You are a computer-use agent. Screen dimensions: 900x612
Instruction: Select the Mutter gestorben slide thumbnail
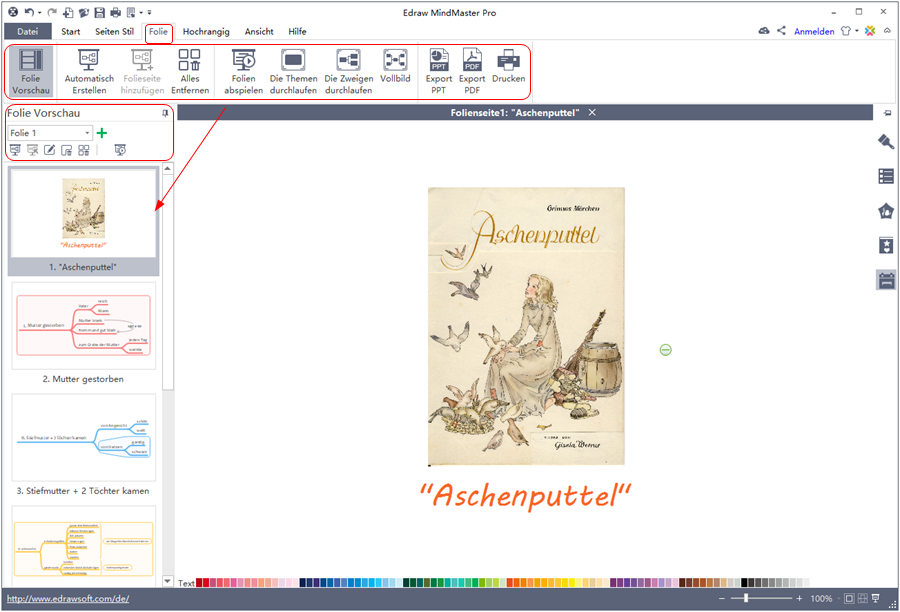83,325
